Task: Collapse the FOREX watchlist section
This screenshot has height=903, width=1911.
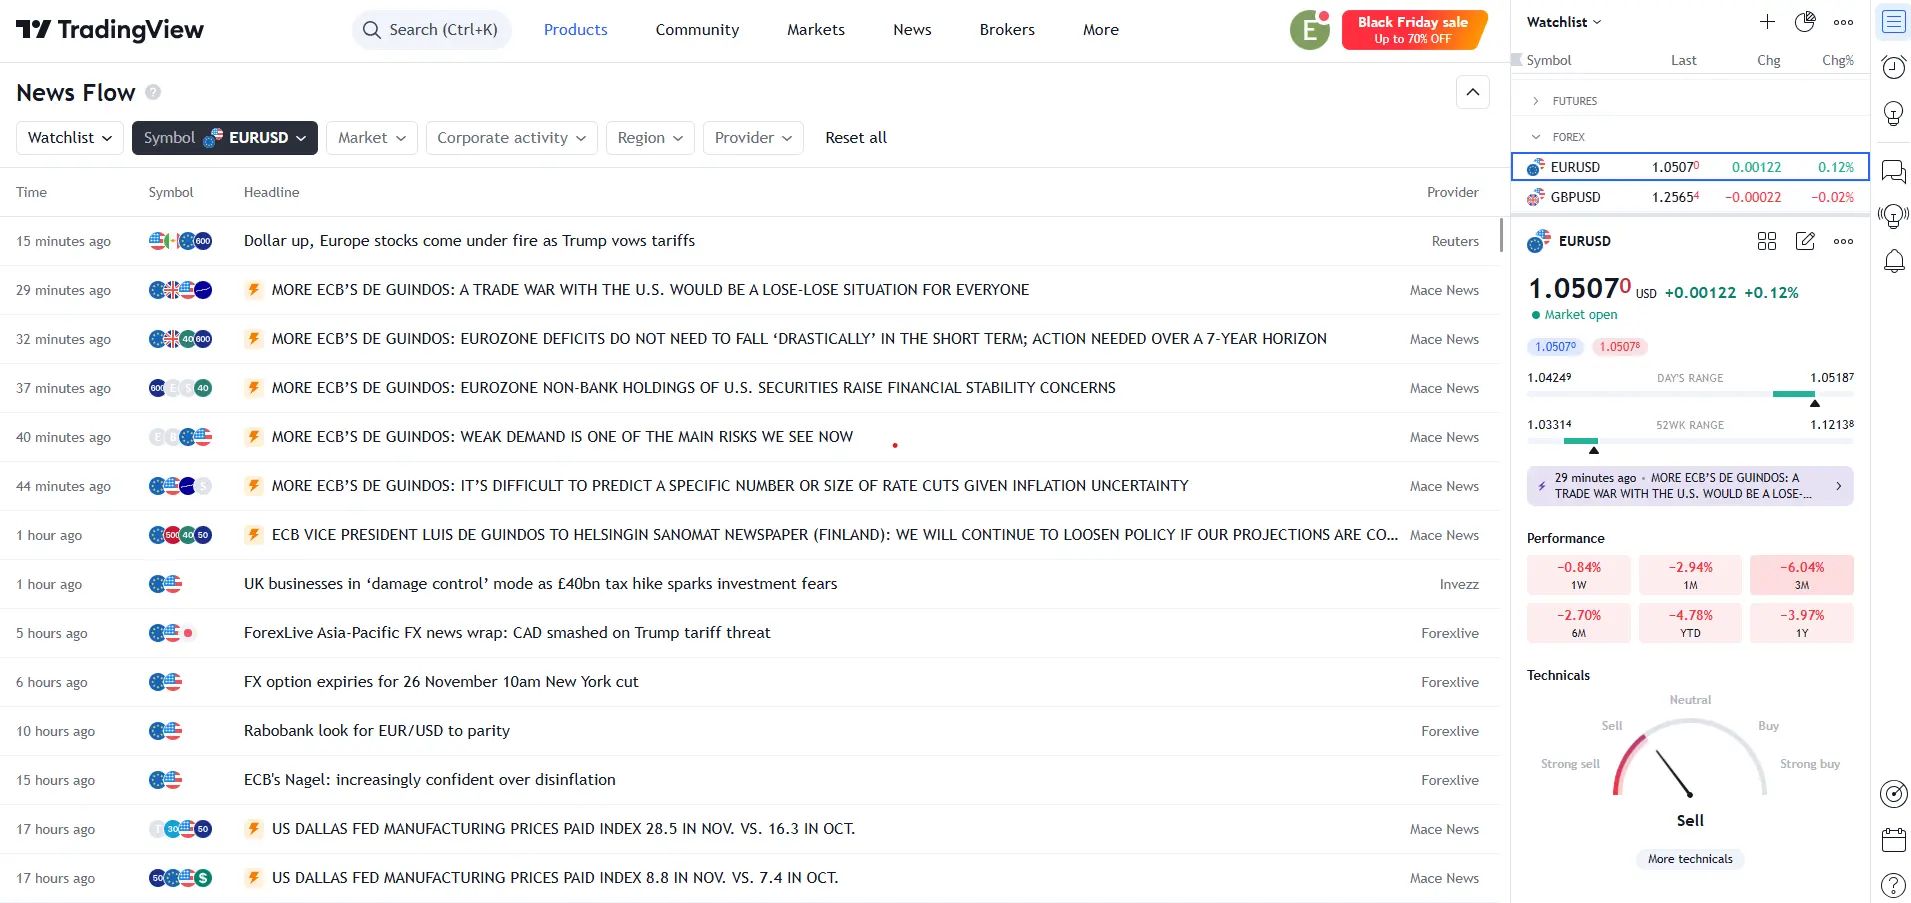Action: (1536, 137)
